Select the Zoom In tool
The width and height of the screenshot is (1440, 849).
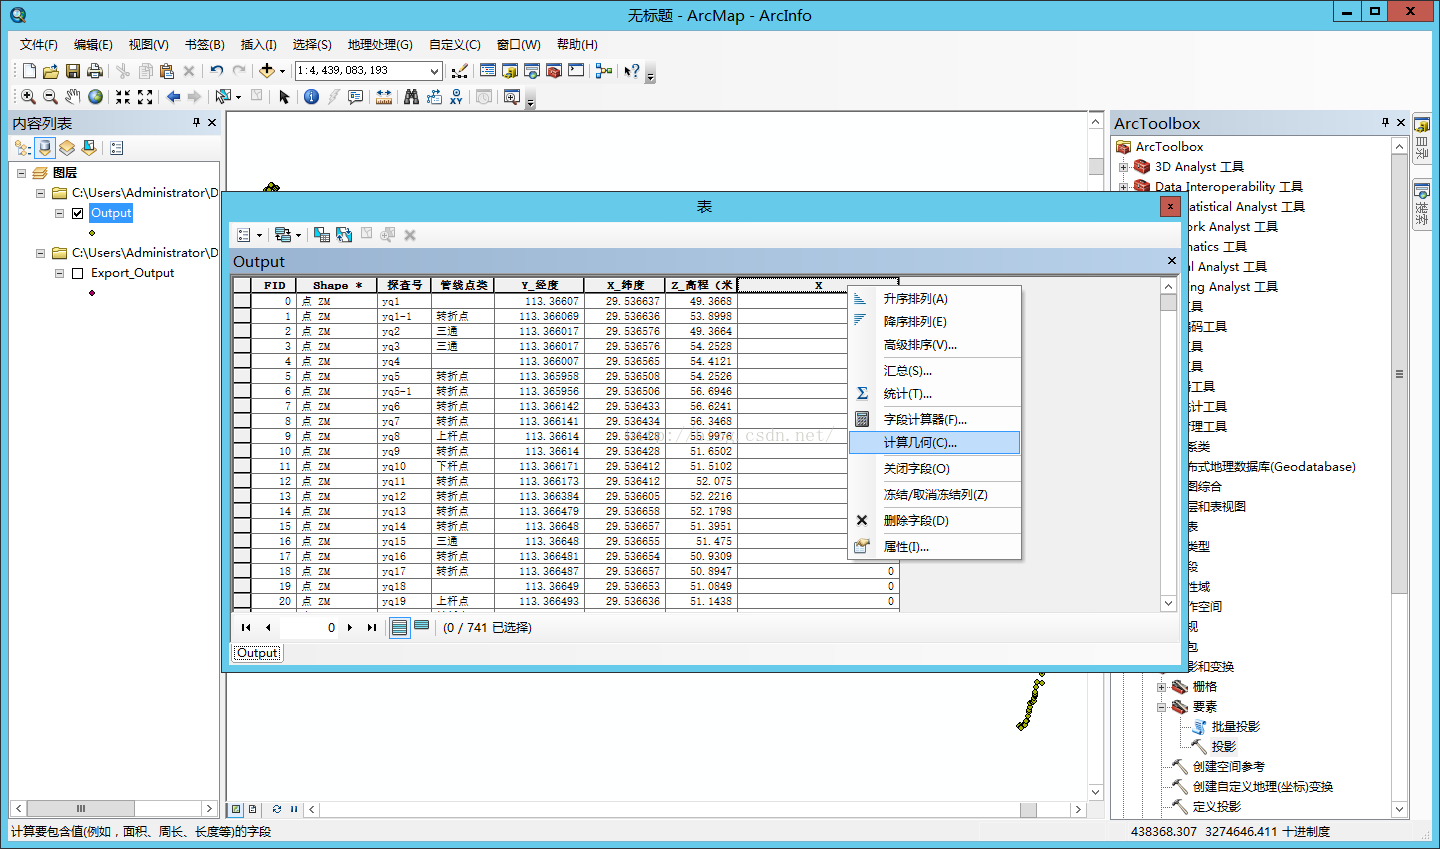tap(28, 97)
